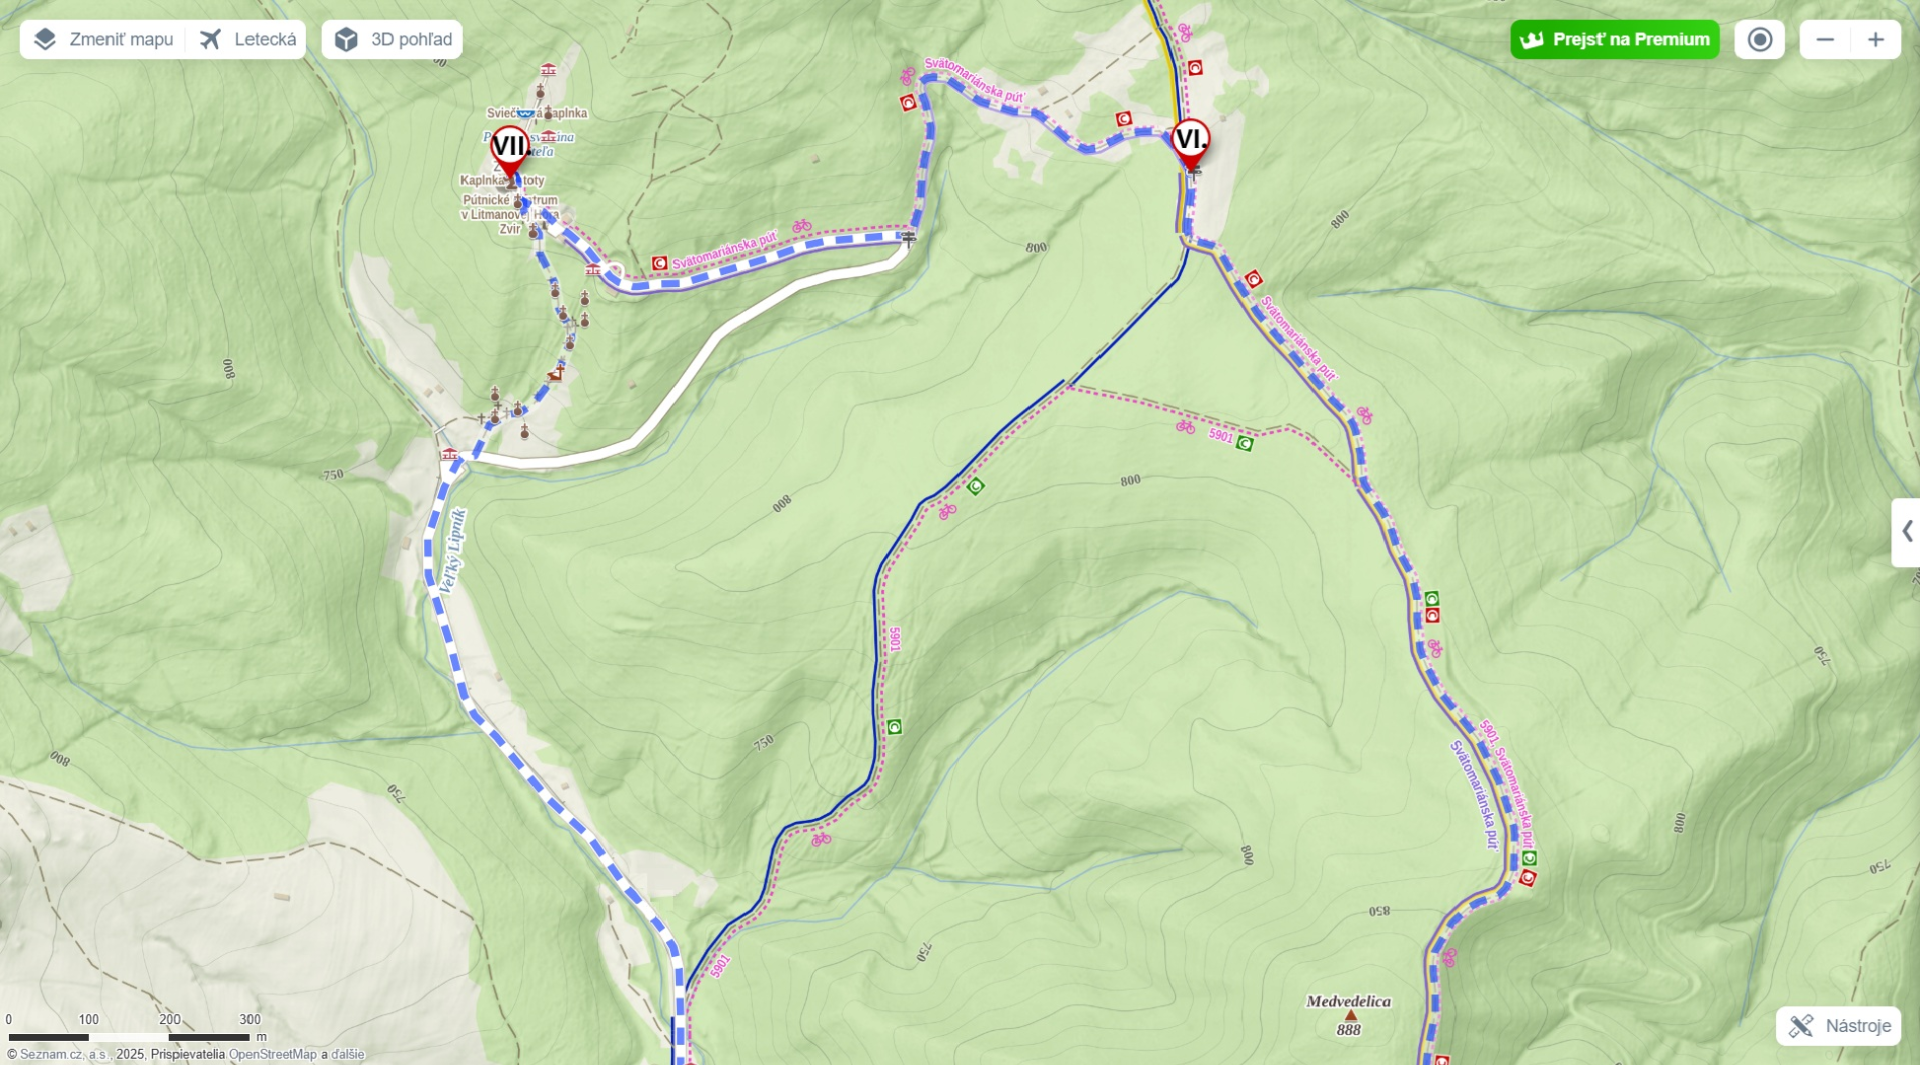Open the Zmeniť mapu layer selector
The image size is (1920, 1065).
[x=104, y=39]
